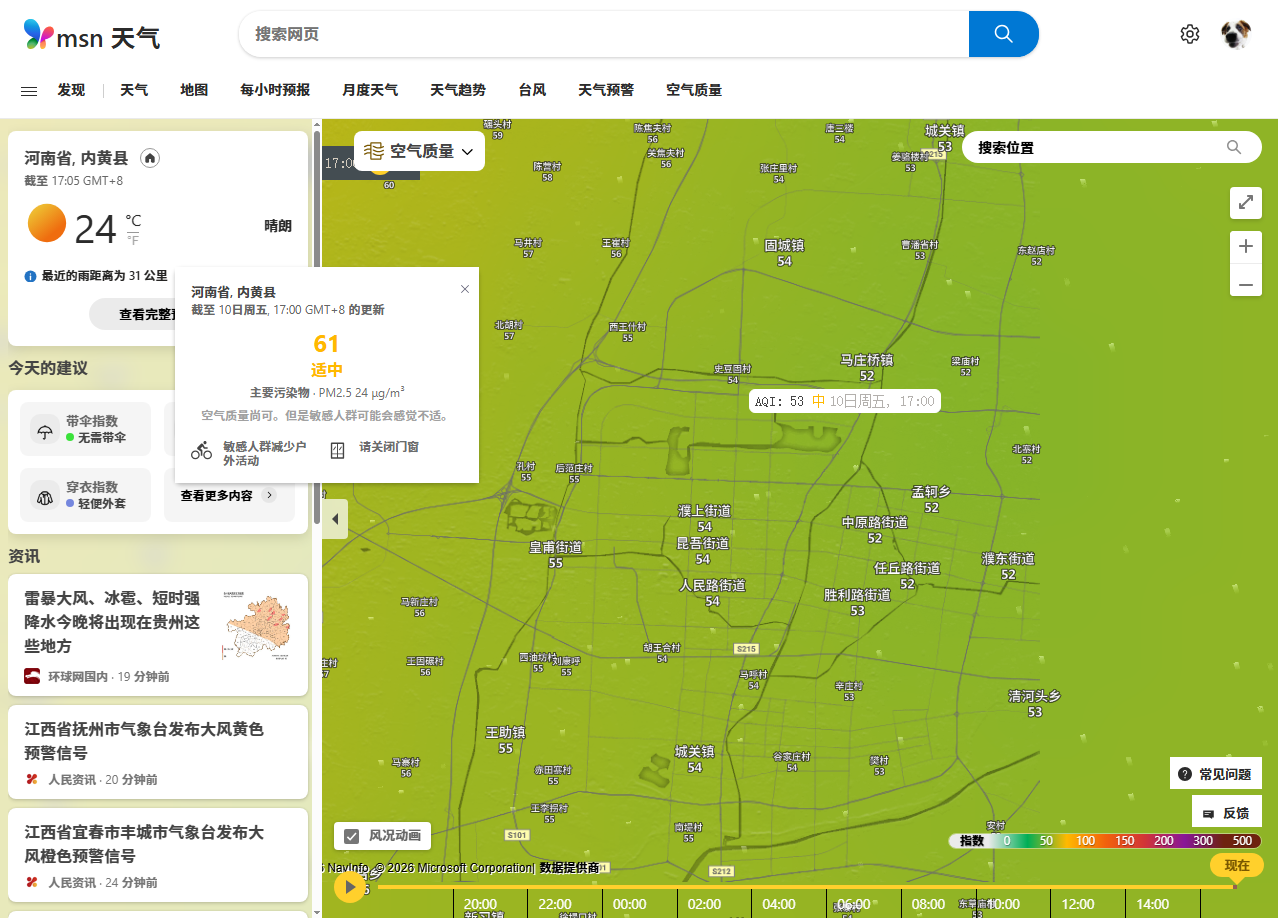Click the 02:00 mark on the timeline
The width and height of the screenshot is (1278, 918).
click(704, 903)
